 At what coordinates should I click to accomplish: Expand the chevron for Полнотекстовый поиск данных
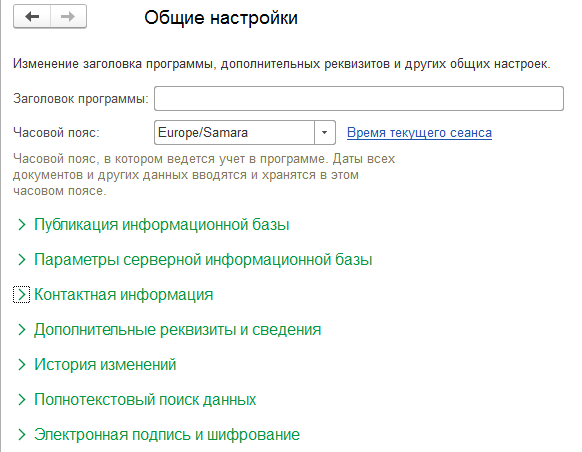[22, 400]
